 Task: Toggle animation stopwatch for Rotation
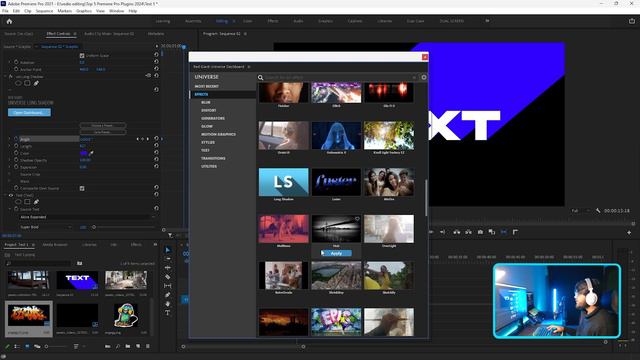coord(16,62)
